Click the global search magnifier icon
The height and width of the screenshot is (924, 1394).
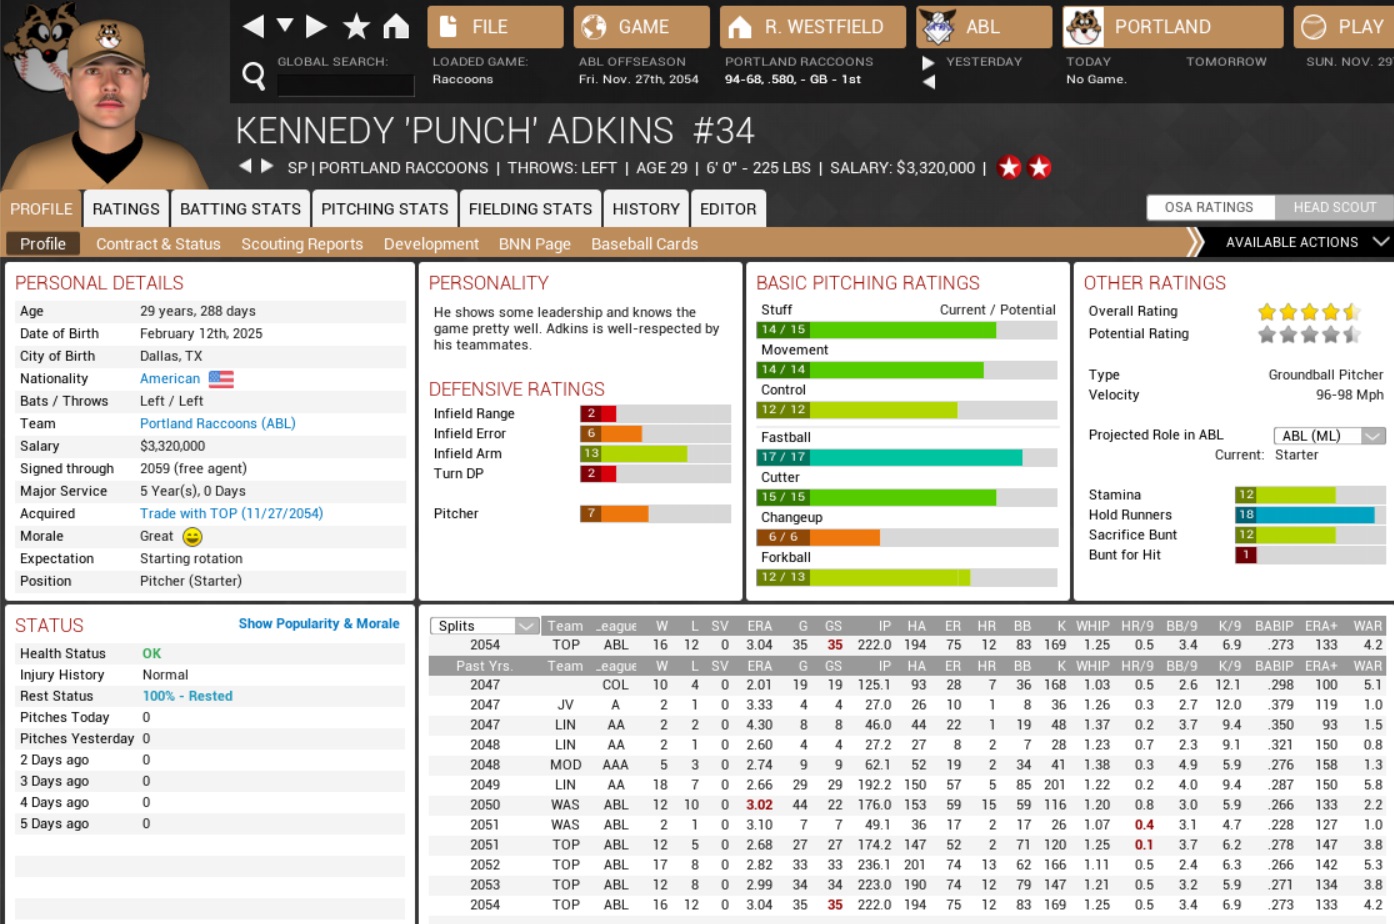tap(254, 75)
